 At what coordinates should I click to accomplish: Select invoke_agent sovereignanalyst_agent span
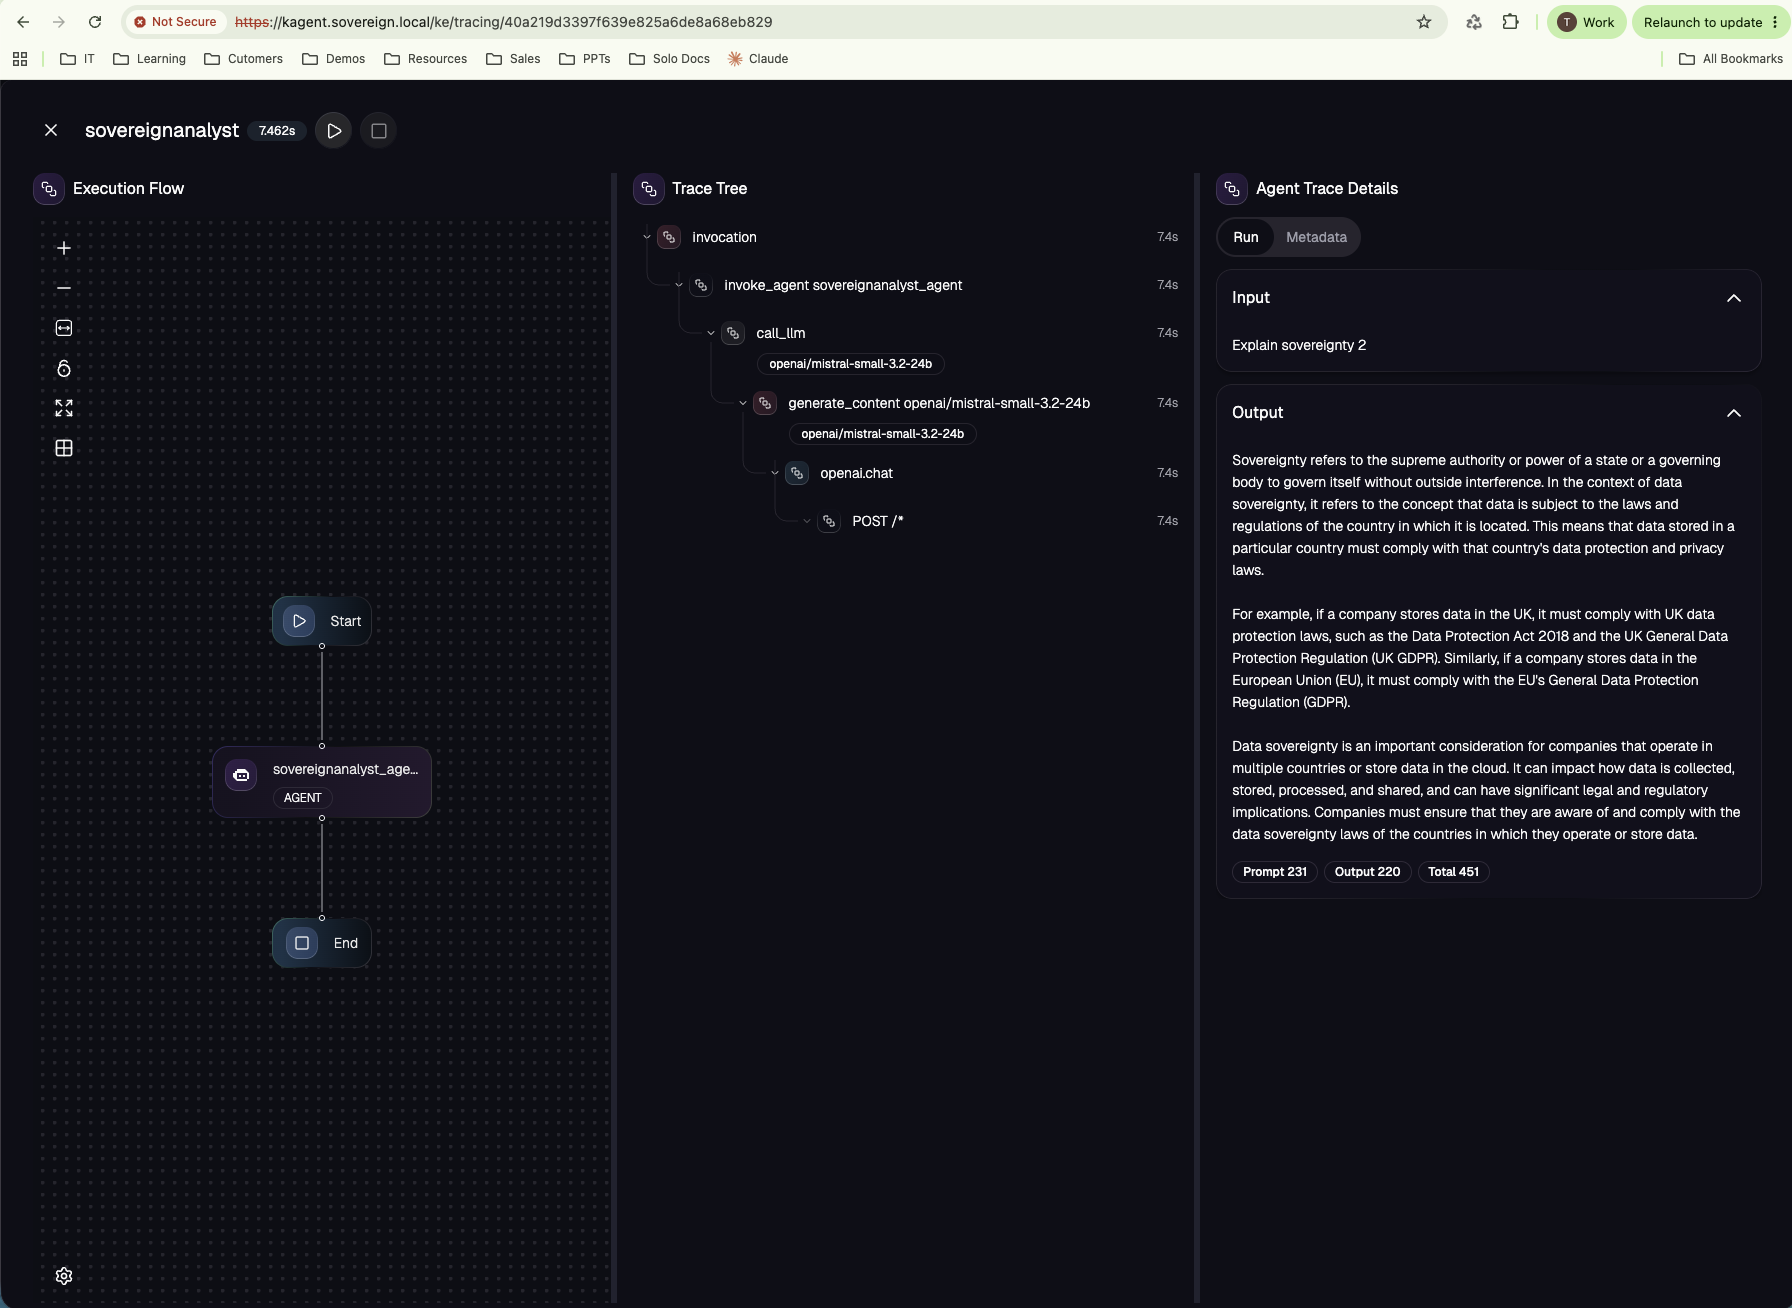(843, 285)
